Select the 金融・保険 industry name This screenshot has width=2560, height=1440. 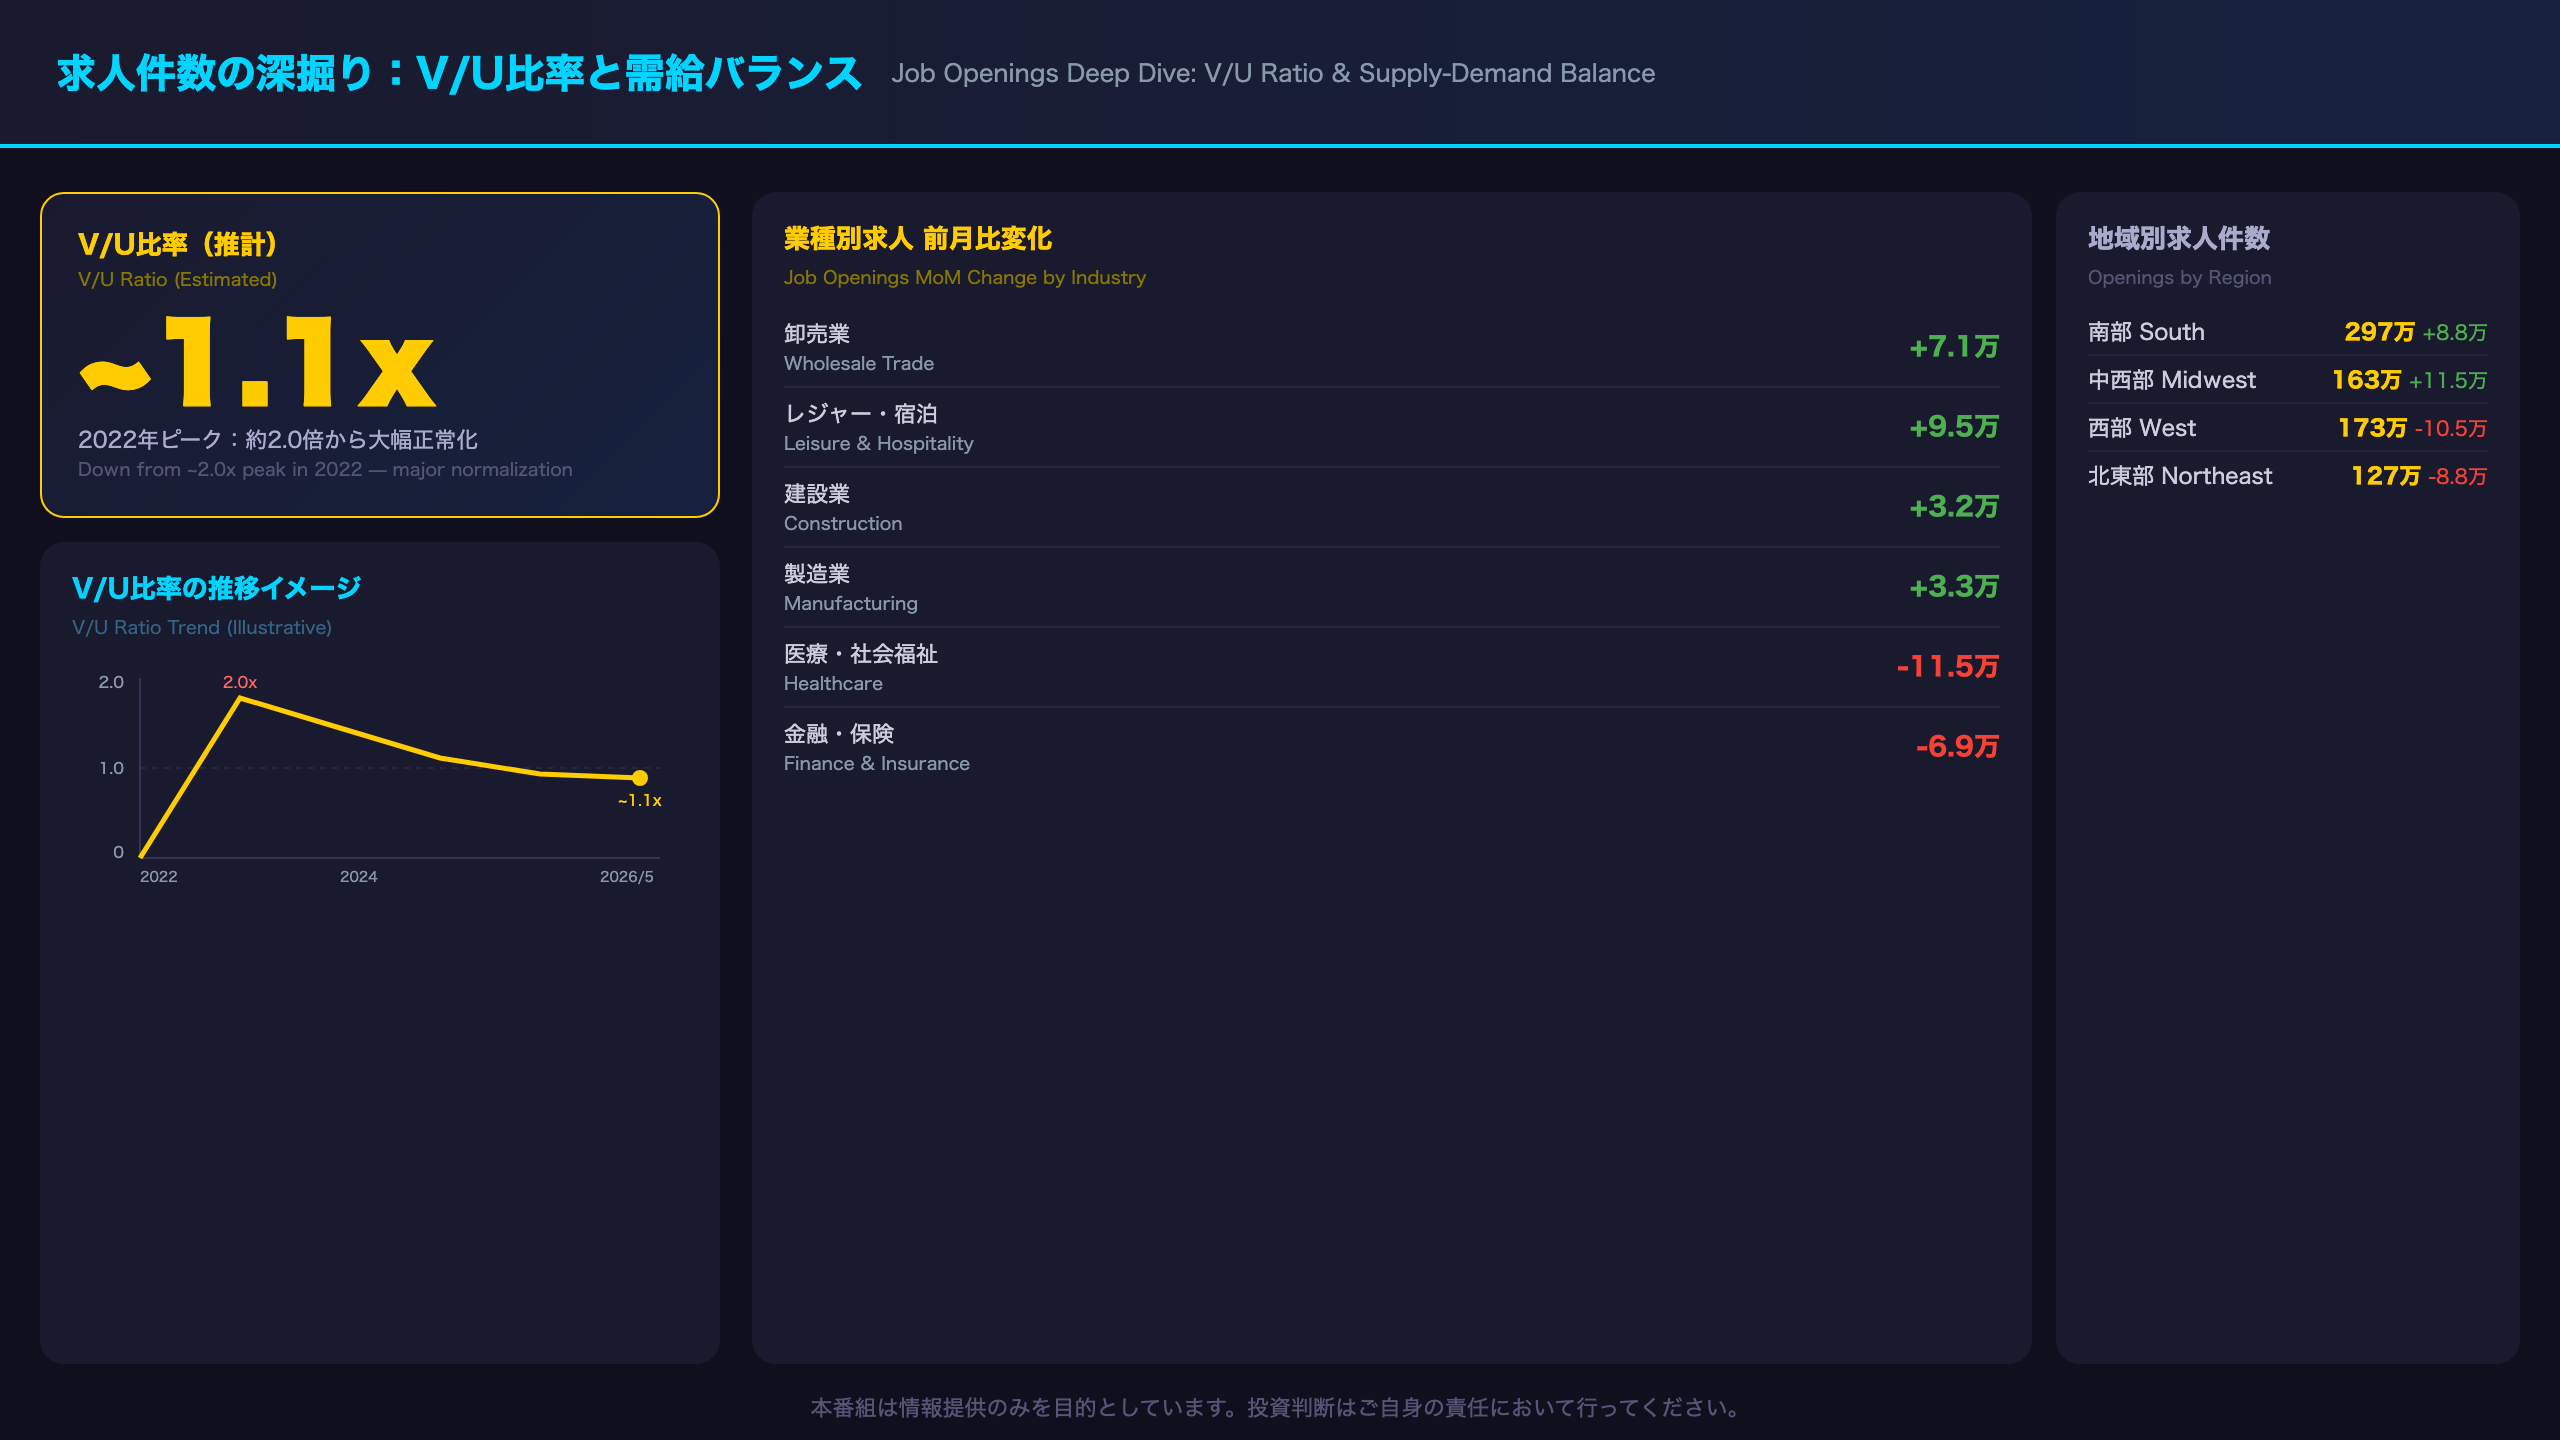(x=839, y=734)
